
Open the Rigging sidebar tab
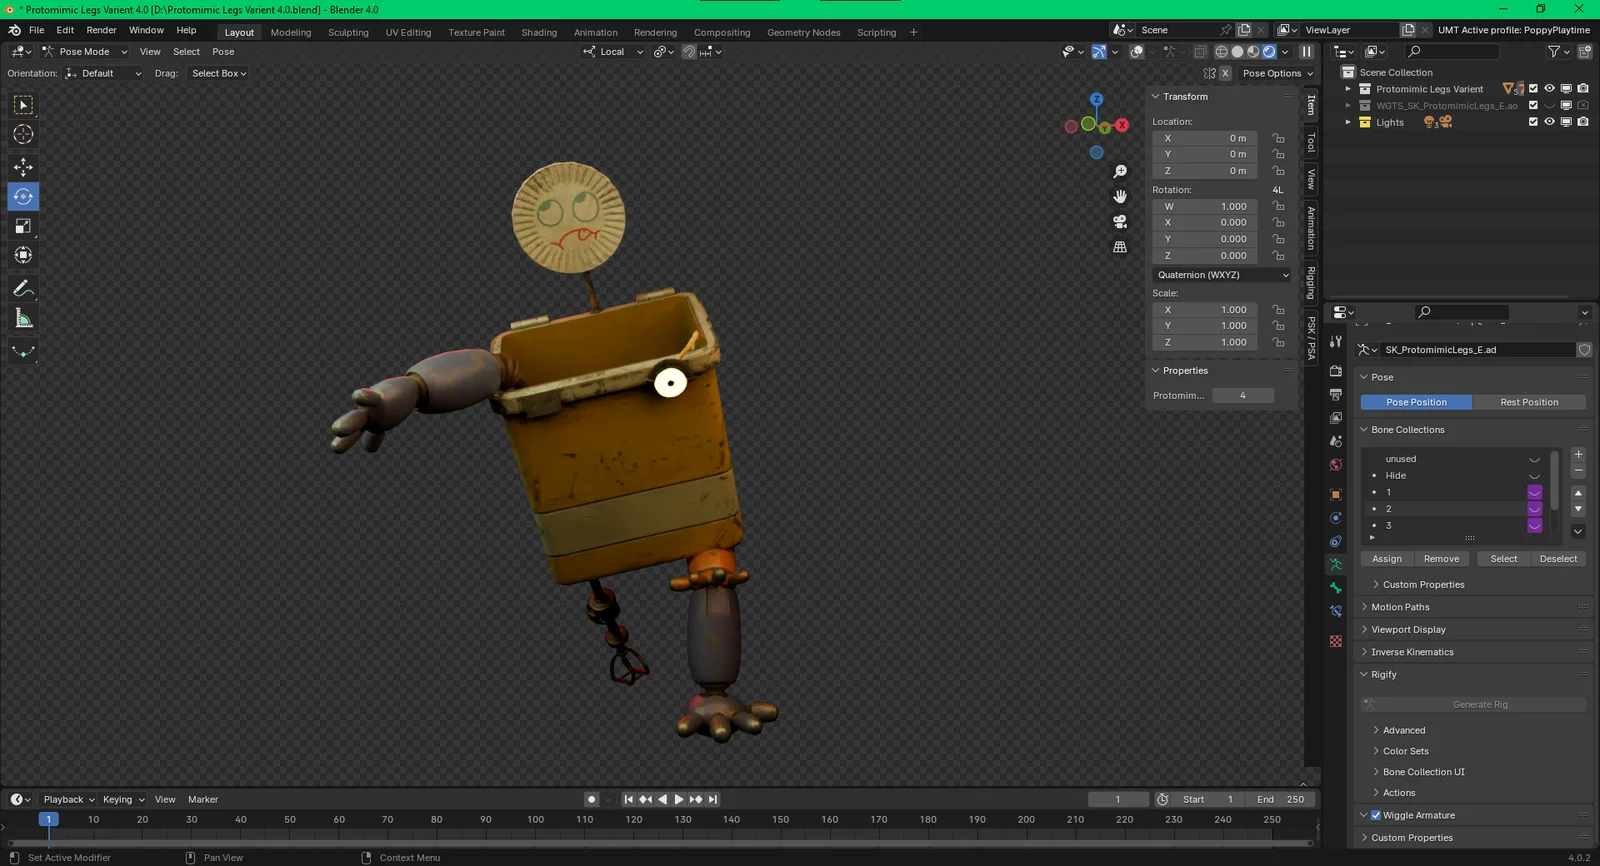[x=1311, y=282]
